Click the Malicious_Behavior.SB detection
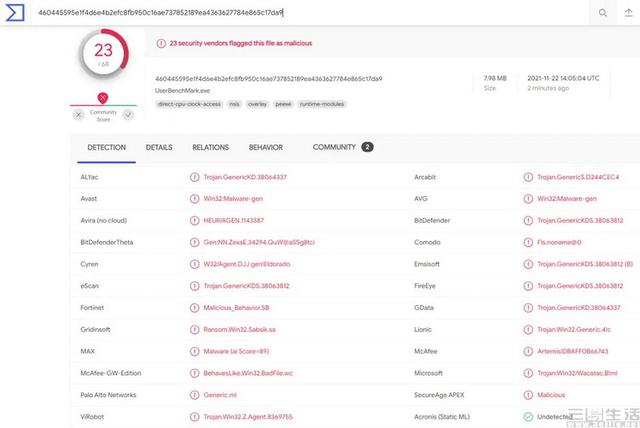Image resolution: width=640 pixels, height=428 pixels. tap(236, 308)
